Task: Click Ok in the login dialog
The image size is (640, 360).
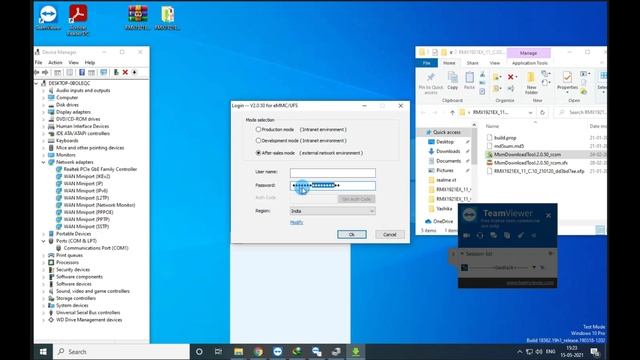Action: (x=352, y=234)
